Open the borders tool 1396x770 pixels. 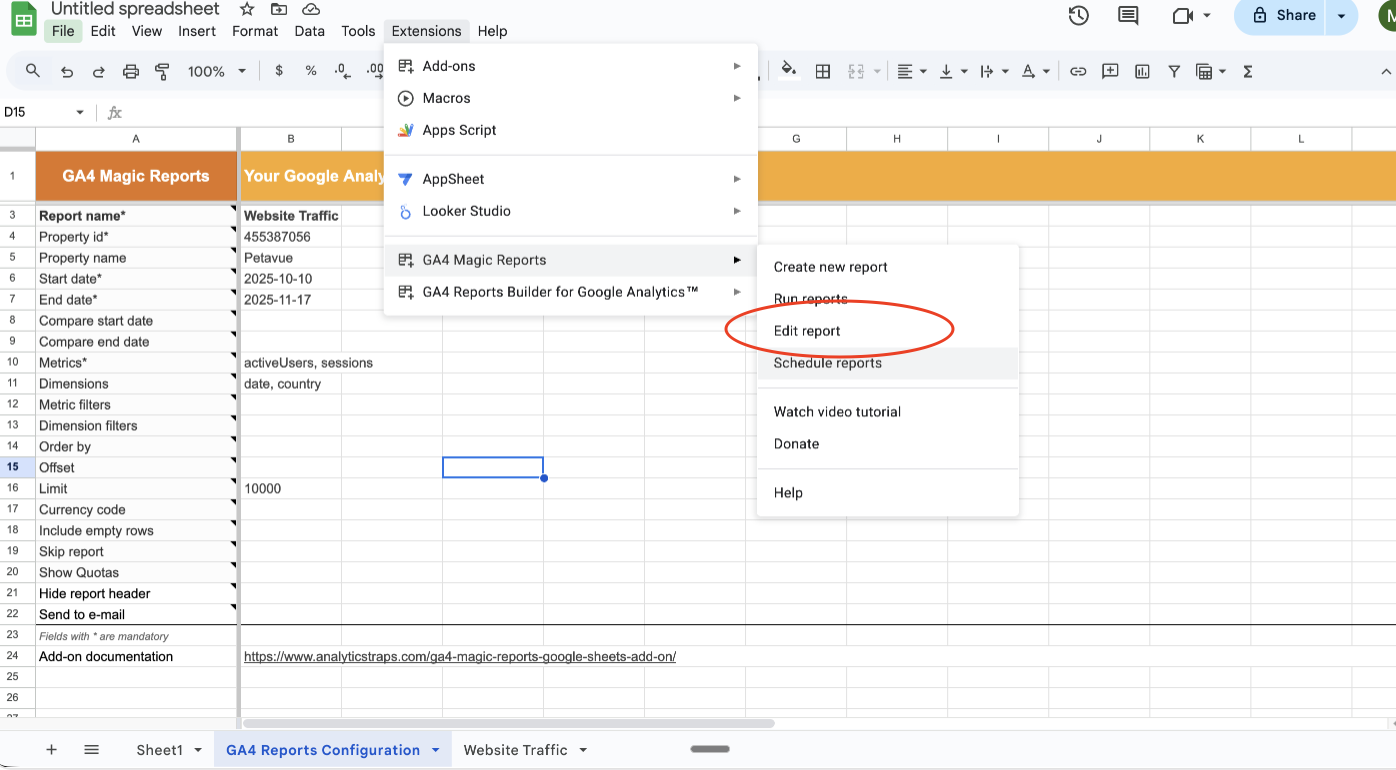tap(823, 71)
